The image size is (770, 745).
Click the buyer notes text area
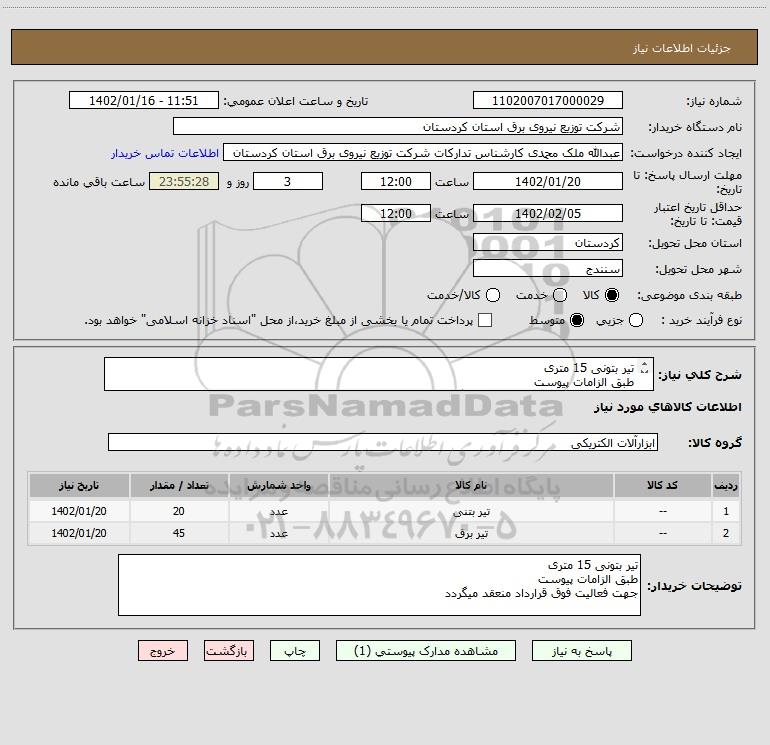tap(379, 585)
